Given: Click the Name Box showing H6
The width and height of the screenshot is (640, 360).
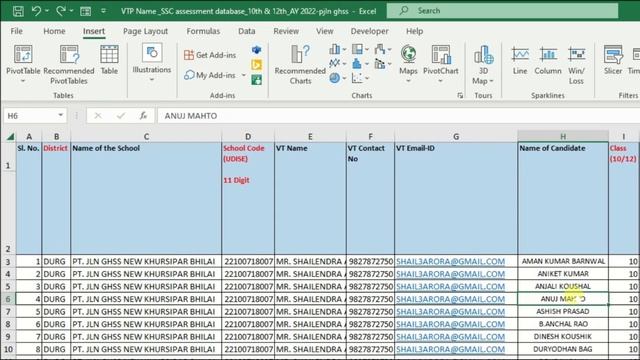Looking at the screenshot, I should (30, 116).
